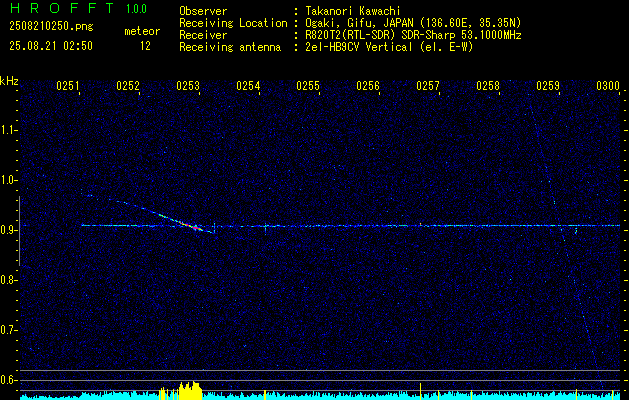Click the Receiving antenna label
This screenshot has height=400, width=629.
[230, 47]
